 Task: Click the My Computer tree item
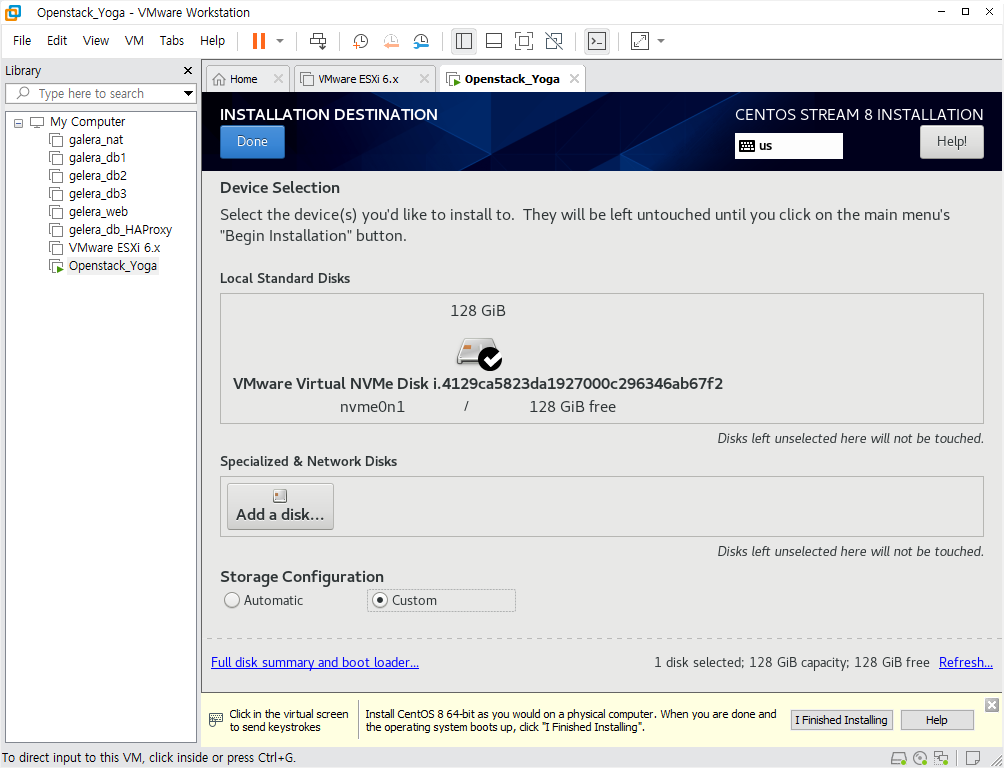click(x=87, y=122)
